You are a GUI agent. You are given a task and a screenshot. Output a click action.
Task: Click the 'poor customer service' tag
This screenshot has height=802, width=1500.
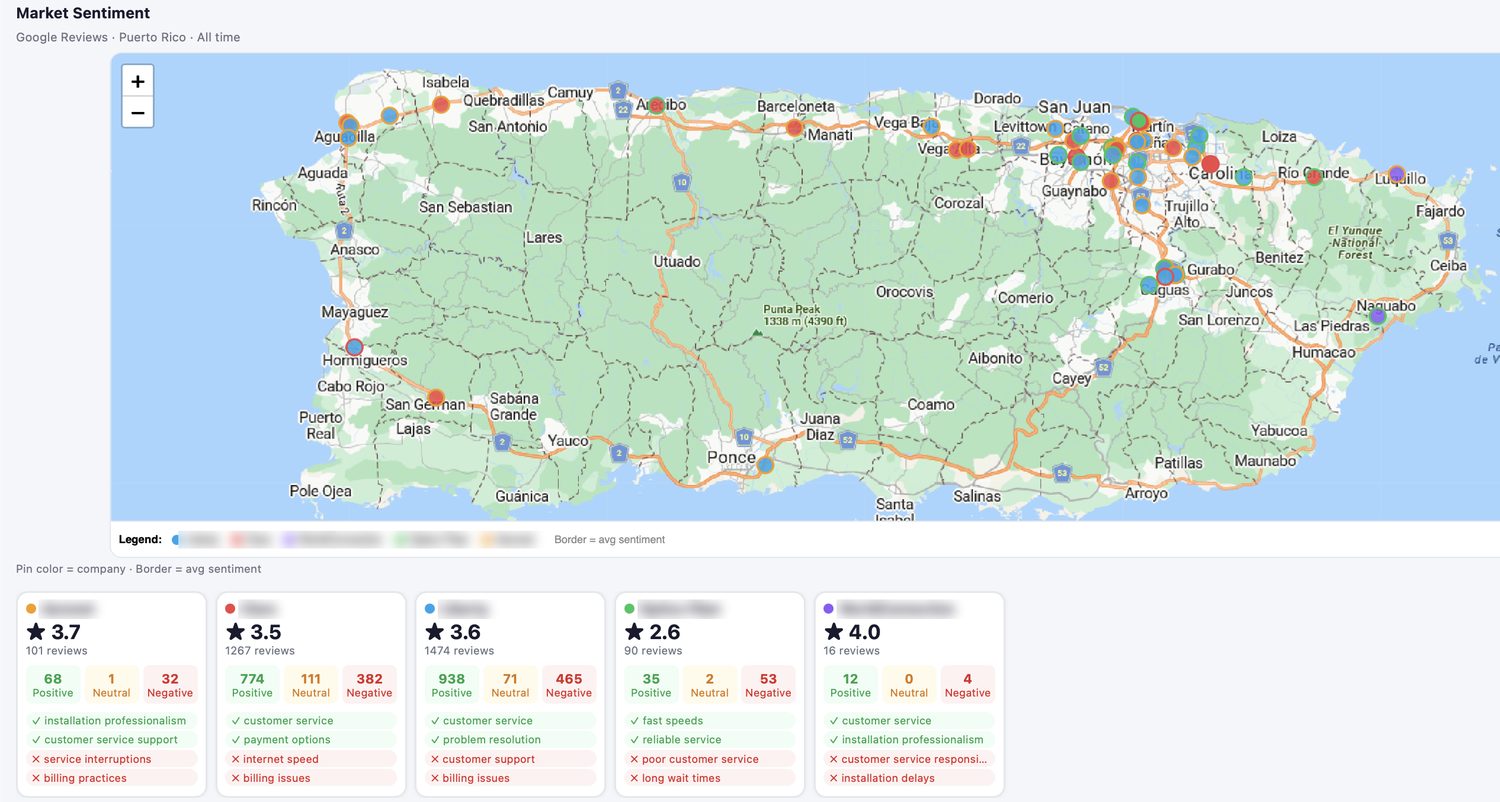coord(710,759)
